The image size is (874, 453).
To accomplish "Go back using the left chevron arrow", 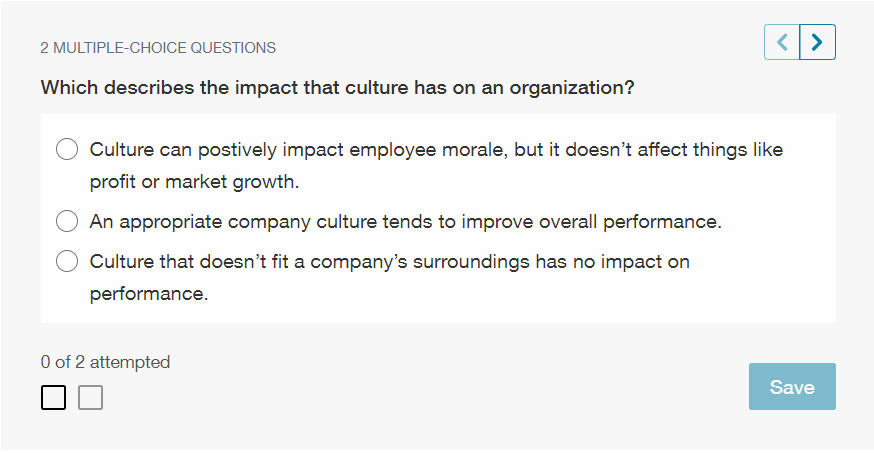I will pyautogui.click(x=782, y=43).
